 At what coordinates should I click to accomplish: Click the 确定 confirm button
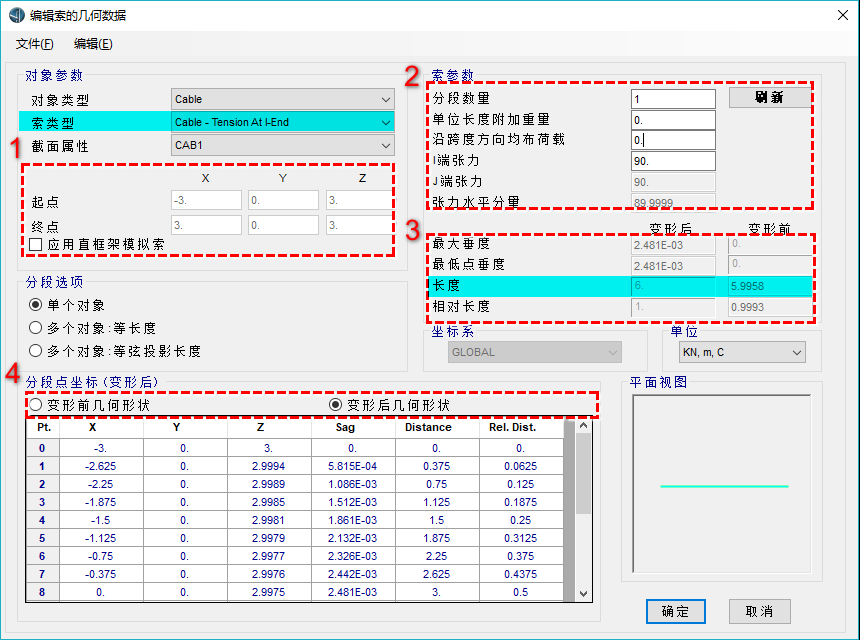676,611
